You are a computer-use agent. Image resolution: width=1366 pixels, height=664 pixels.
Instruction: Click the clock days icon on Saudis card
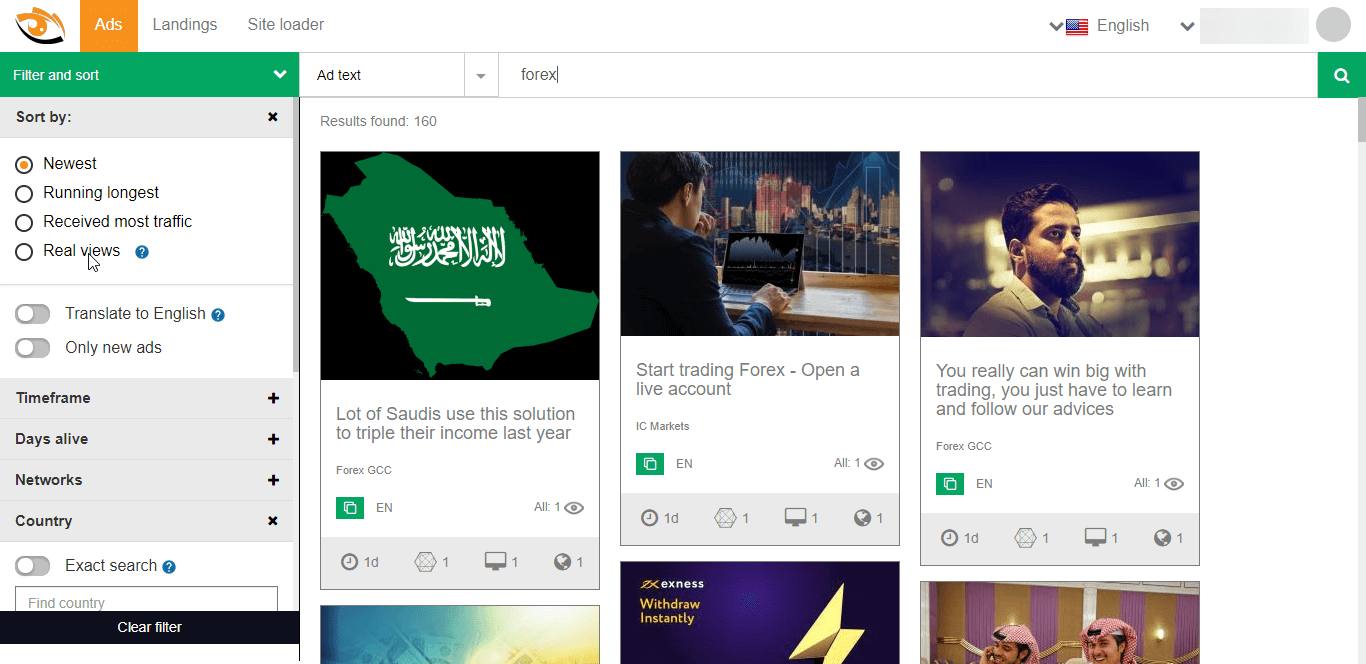pos(349,562)
